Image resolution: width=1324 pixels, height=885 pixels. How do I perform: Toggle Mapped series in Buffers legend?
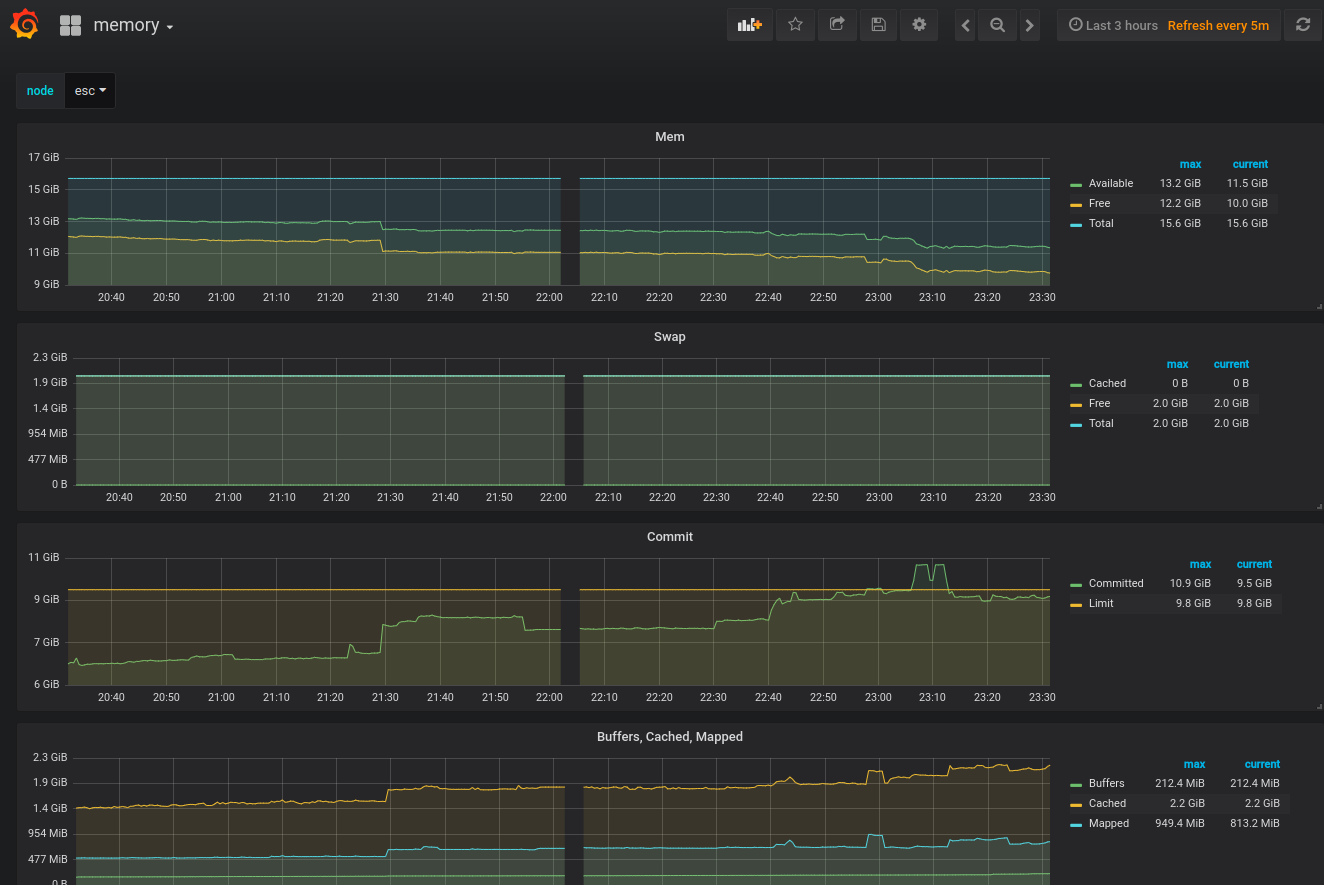[1108, 824]
